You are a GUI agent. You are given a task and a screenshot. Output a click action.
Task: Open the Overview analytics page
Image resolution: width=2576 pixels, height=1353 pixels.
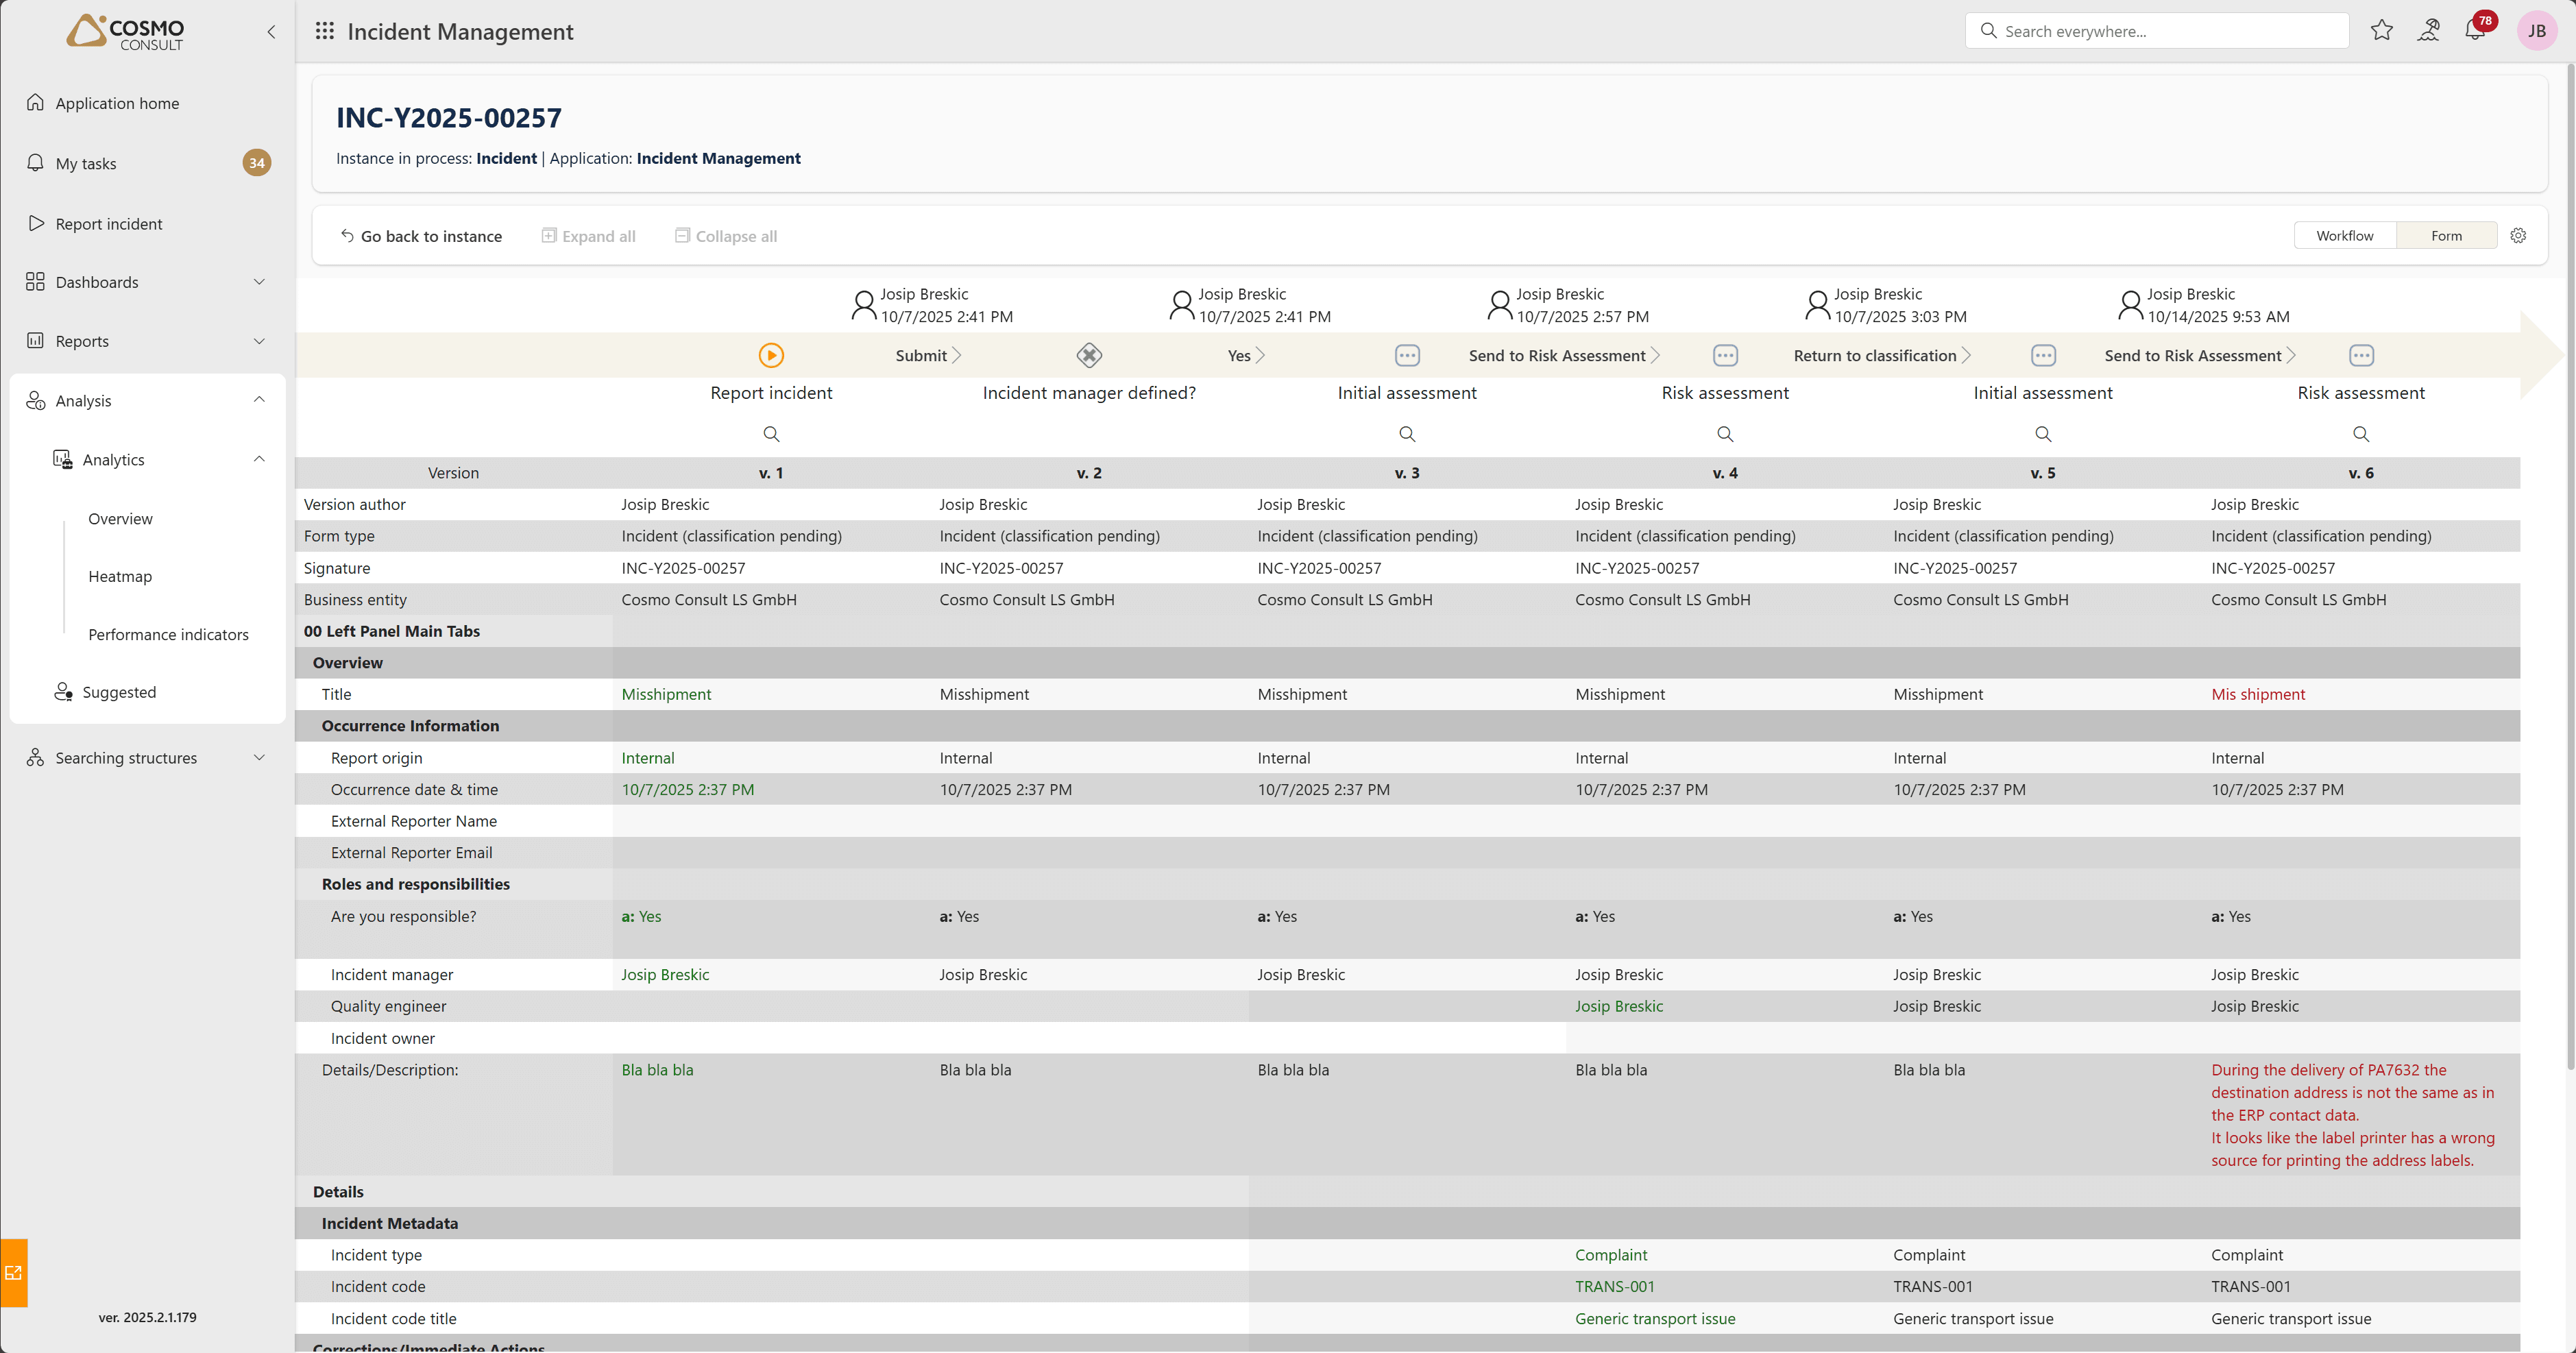120,519
